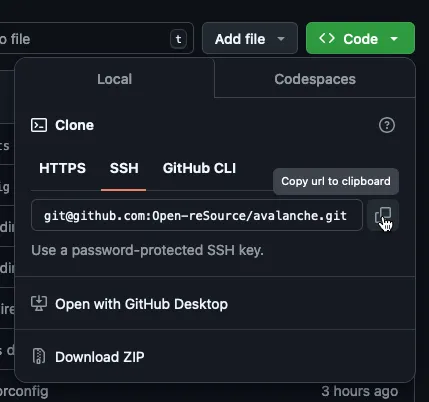Click the Use a password-protected SSH key text

(x=147, y=250)
